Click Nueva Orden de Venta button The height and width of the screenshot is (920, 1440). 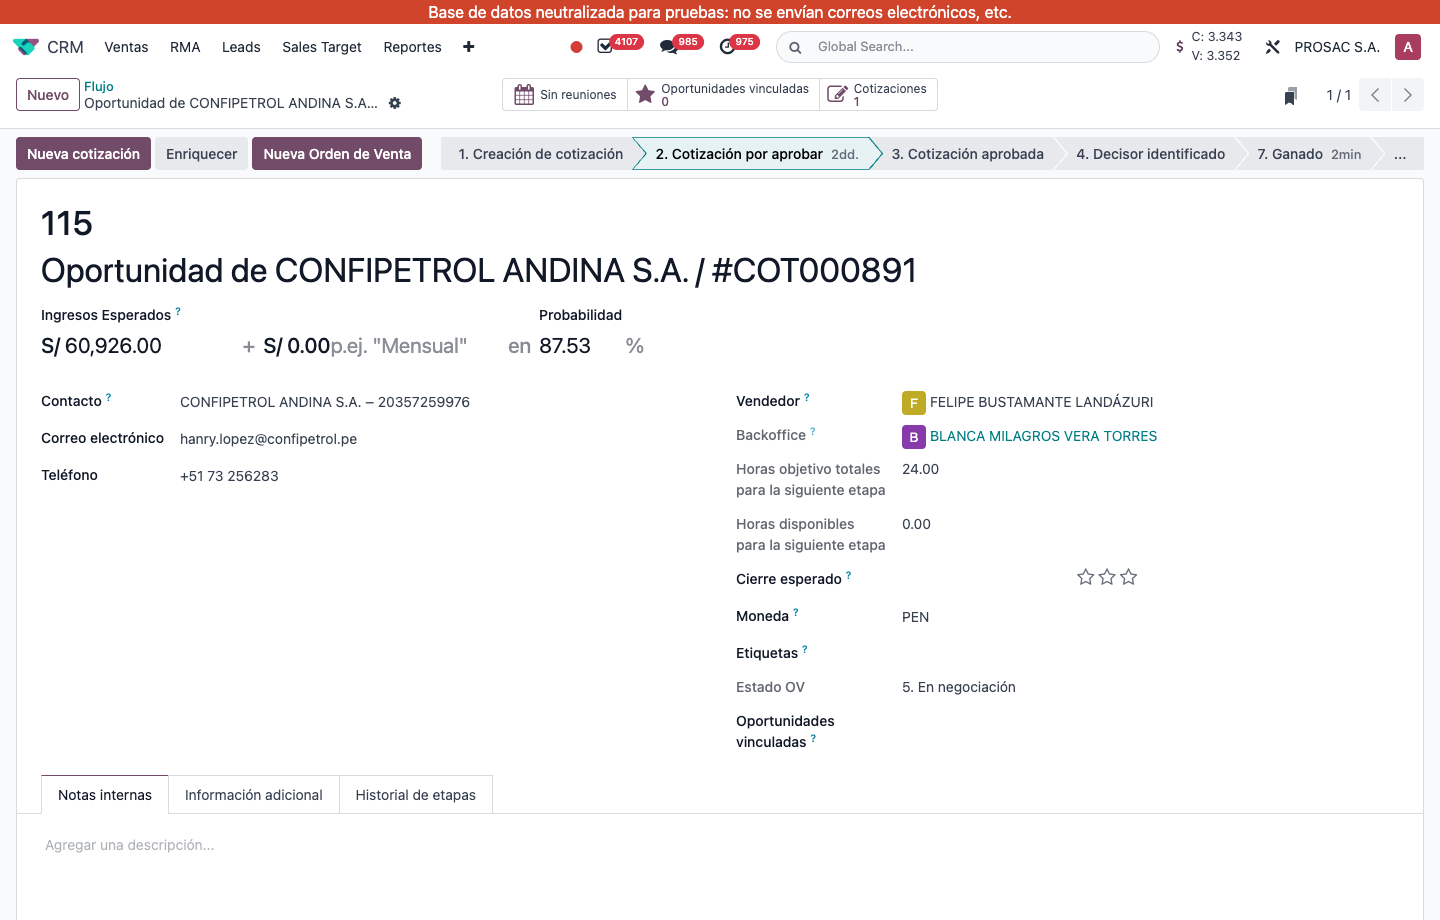click(337, 154)
